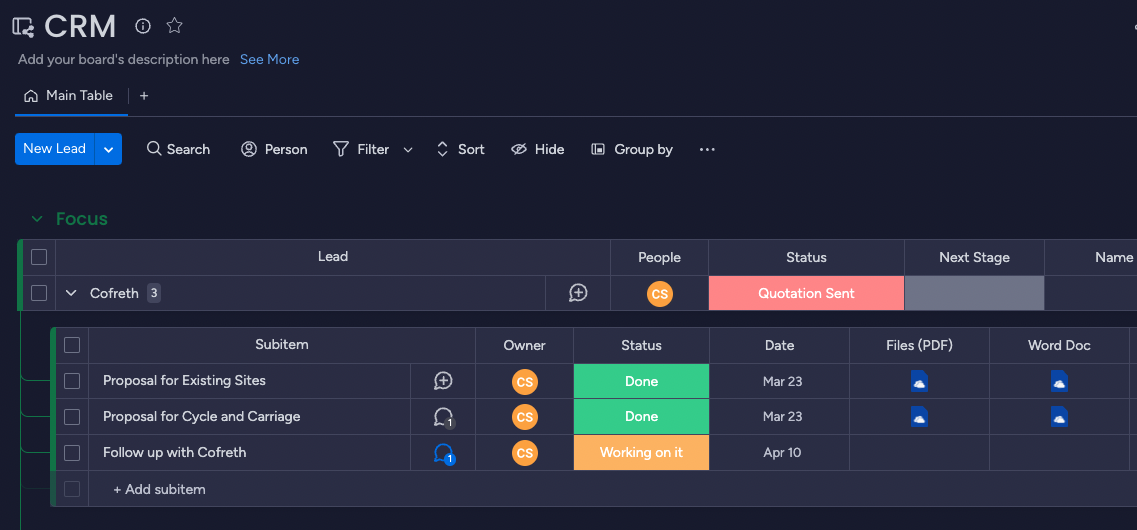
Task: Open conversation for Follow up with Cofreth
Action: point(443,453)
